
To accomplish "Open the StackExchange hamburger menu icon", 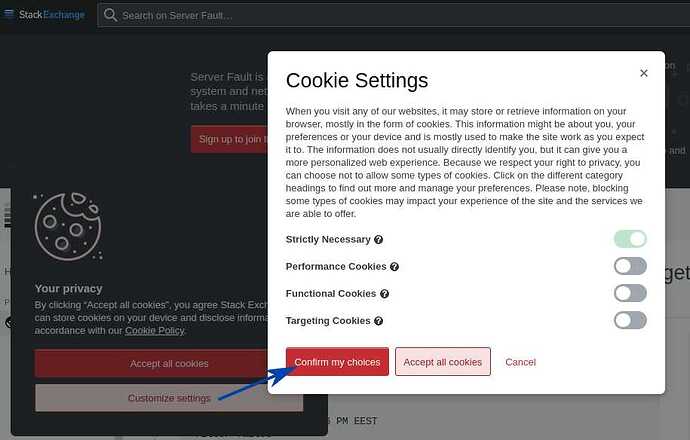I will pos(8,14).
